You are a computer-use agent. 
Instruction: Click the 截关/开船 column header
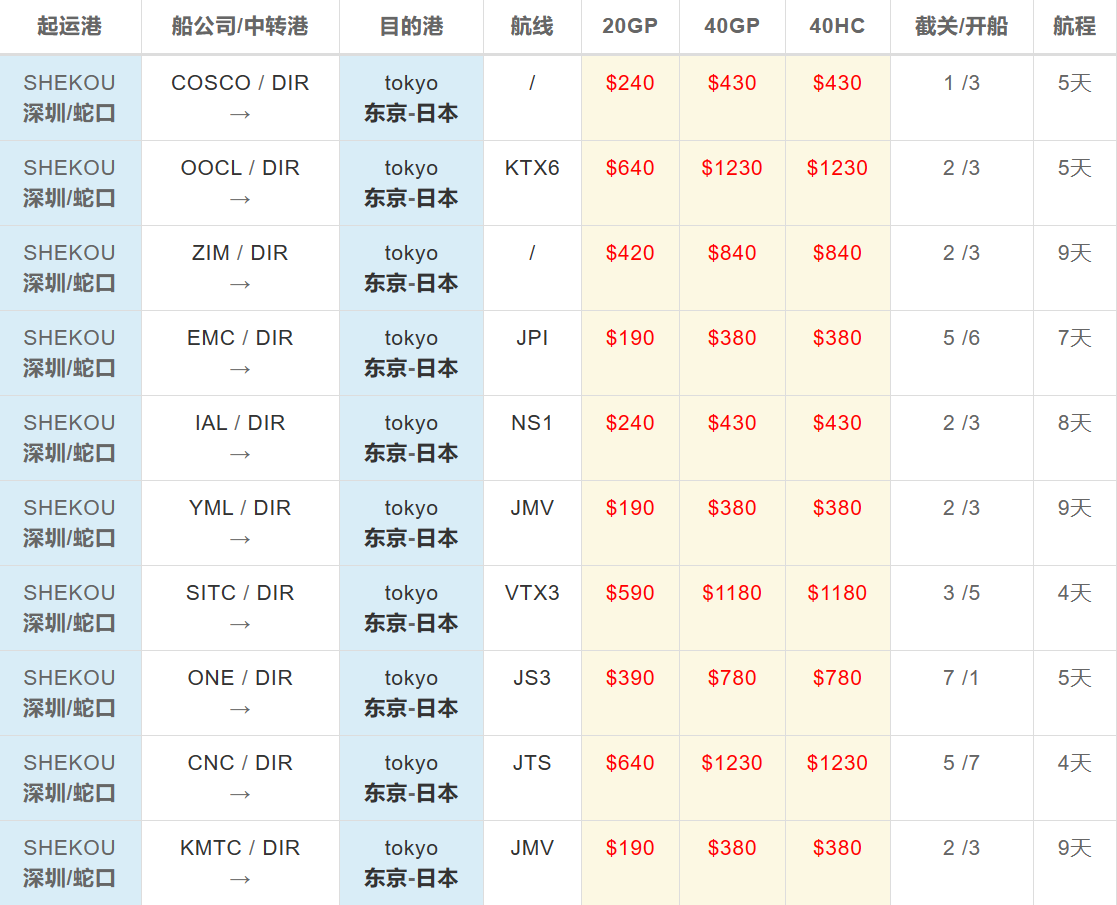(x=961, y=27)
